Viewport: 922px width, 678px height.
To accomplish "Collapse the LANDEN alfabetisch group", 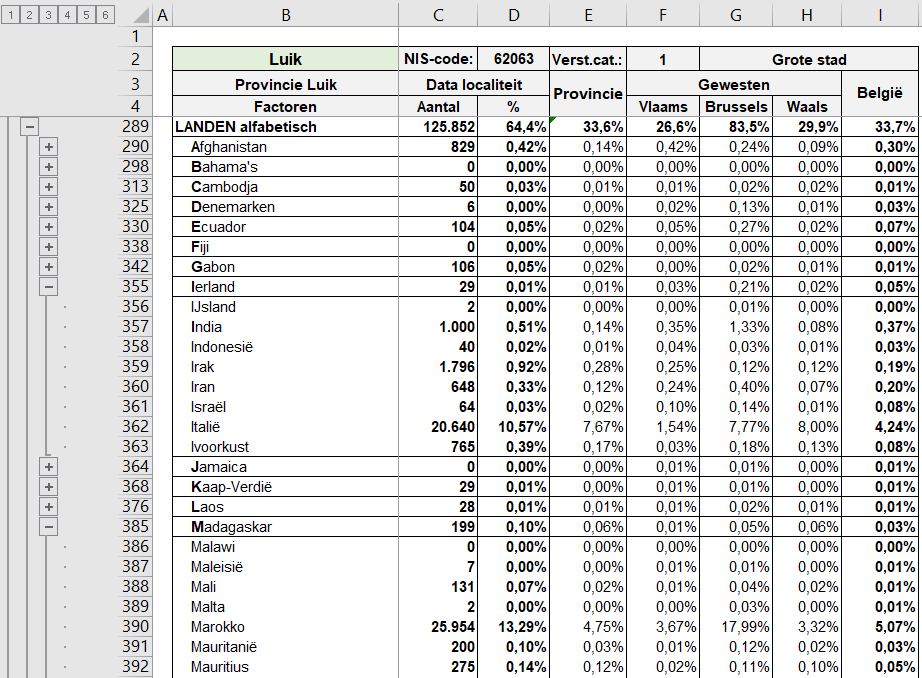I will coord(29,126).
